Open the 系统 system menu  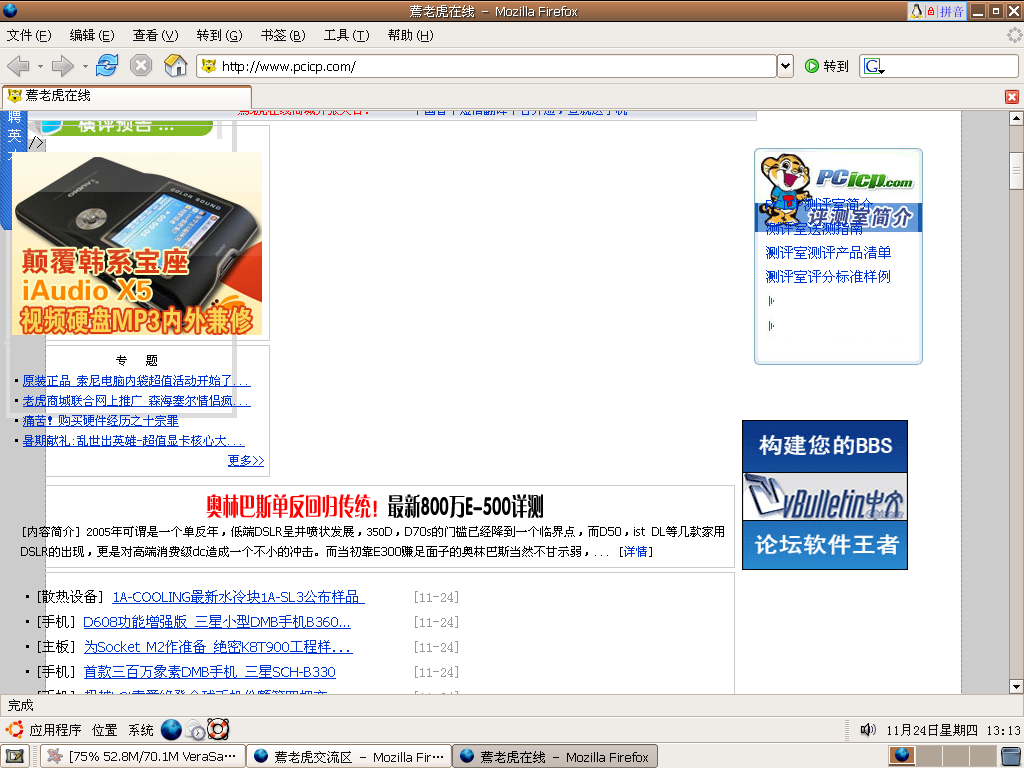pyautogui.click(x=140, y=729)
